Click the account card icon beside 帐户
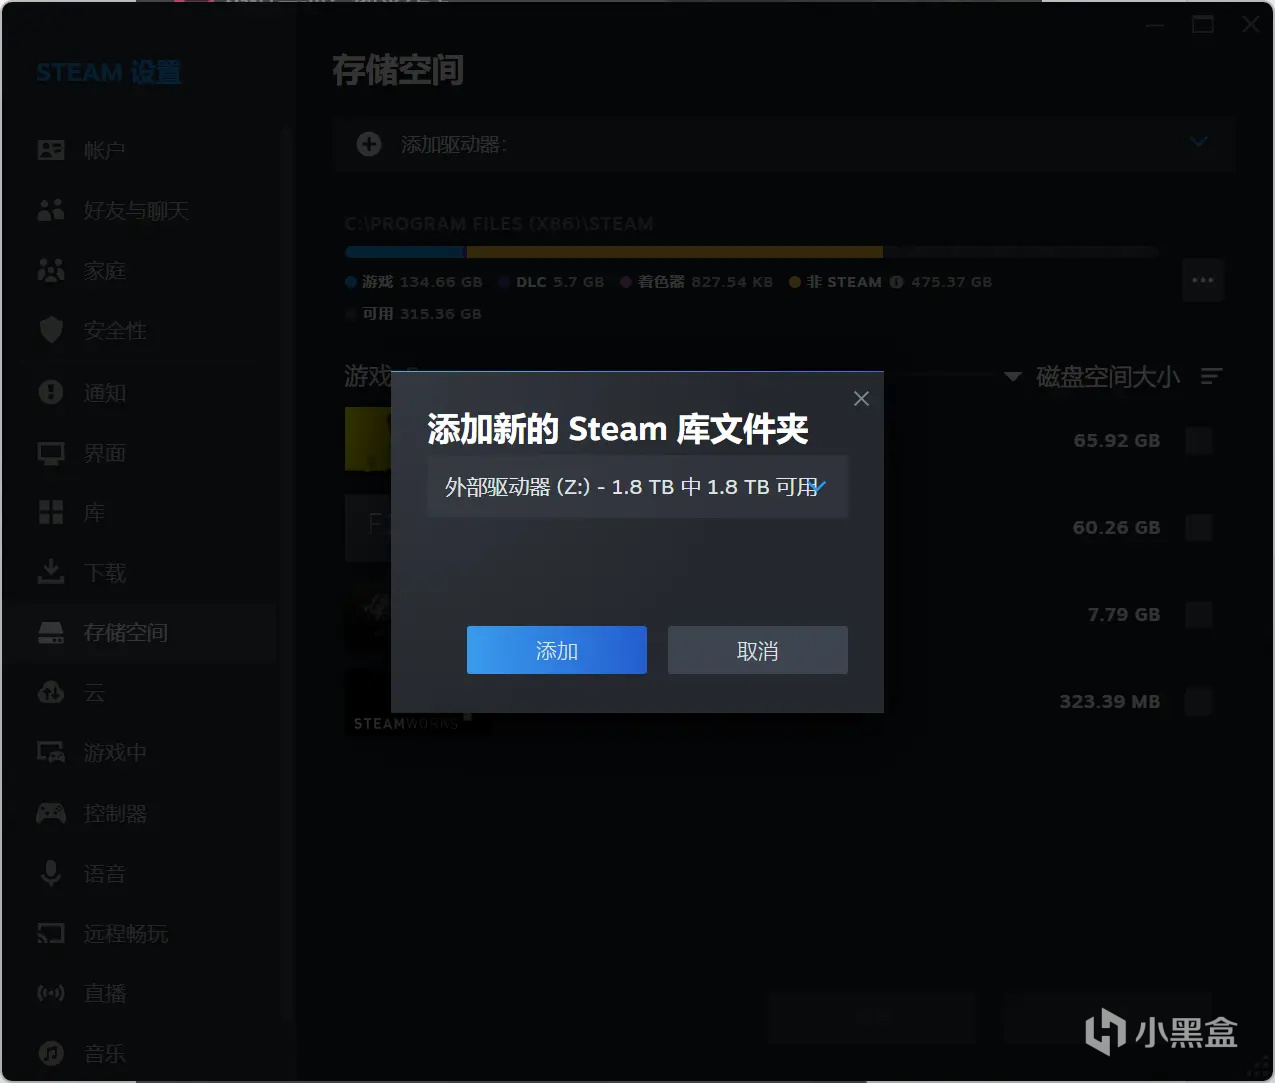The height and width of the screenshot is (1083, 1275). pos(50,150)
